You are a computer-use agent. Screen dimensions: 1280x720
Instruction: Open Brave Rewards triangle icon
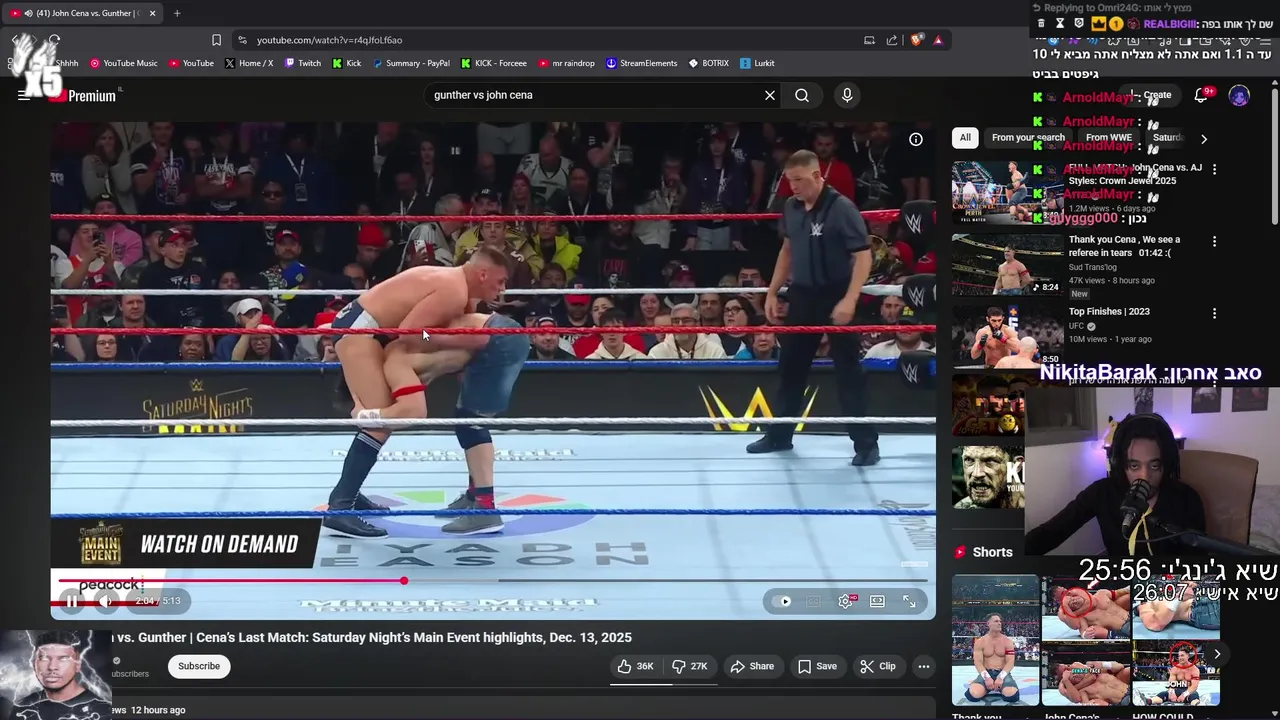[938, 40]
